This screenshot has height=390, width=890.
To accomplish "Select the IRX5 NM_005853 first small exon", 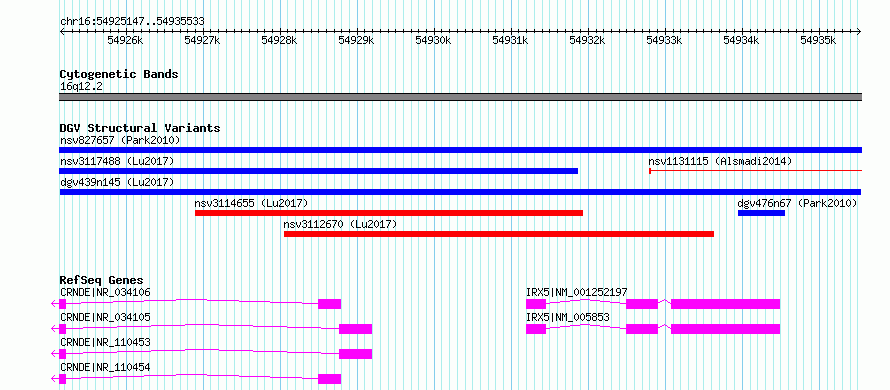I will (536, 329).
